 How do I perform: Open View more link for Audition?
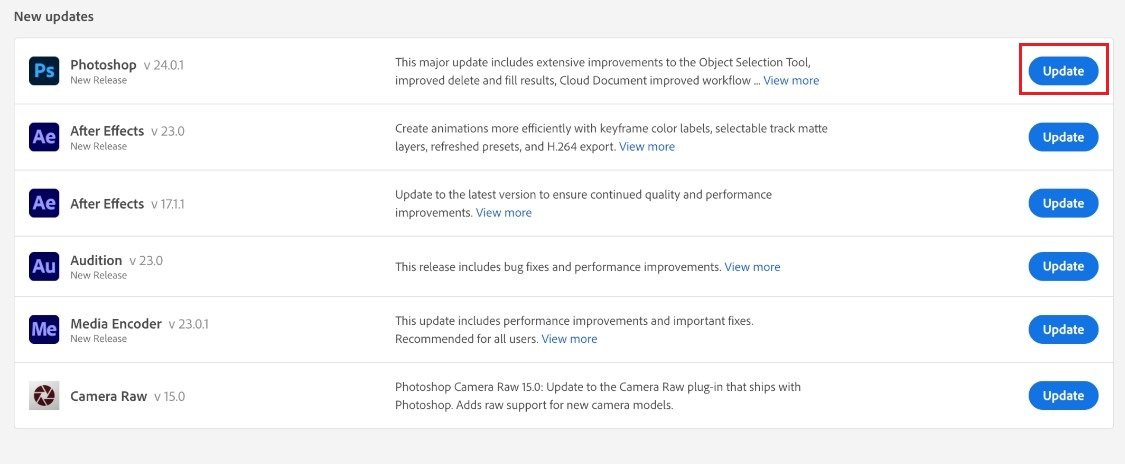[x=752, y=267]
